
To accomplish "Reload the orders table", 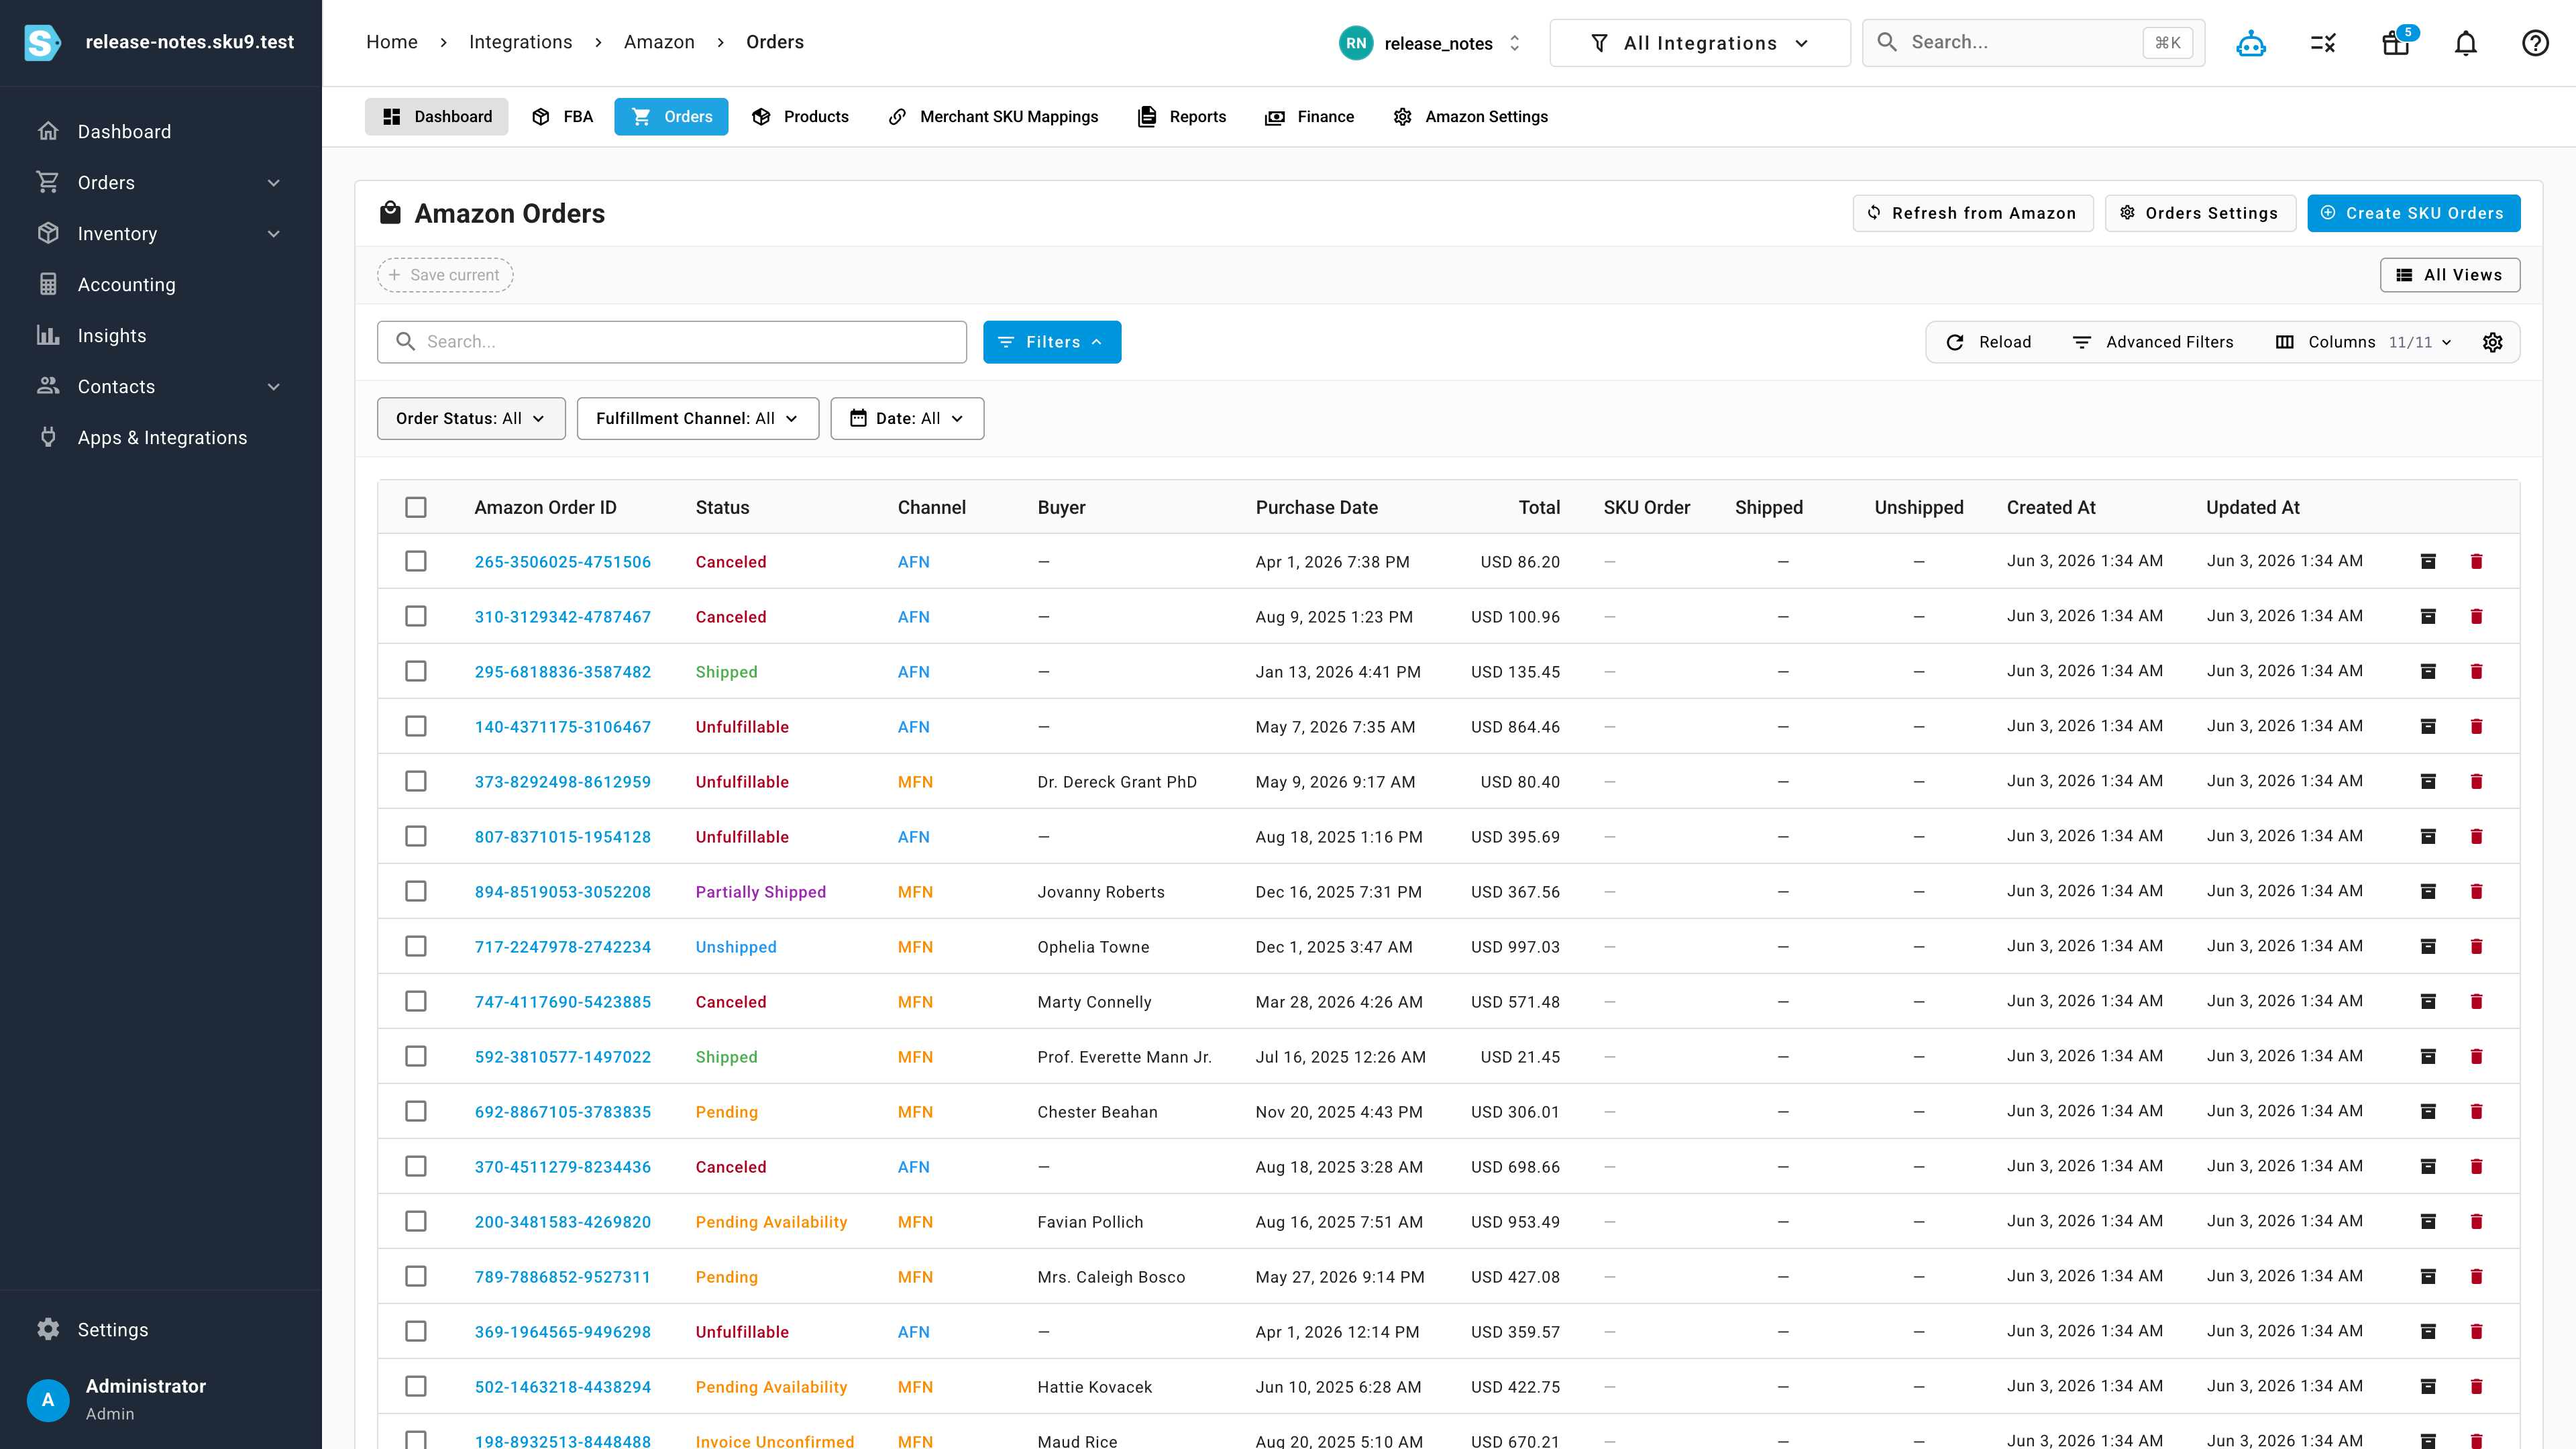I will click(x=1988, y=342).
